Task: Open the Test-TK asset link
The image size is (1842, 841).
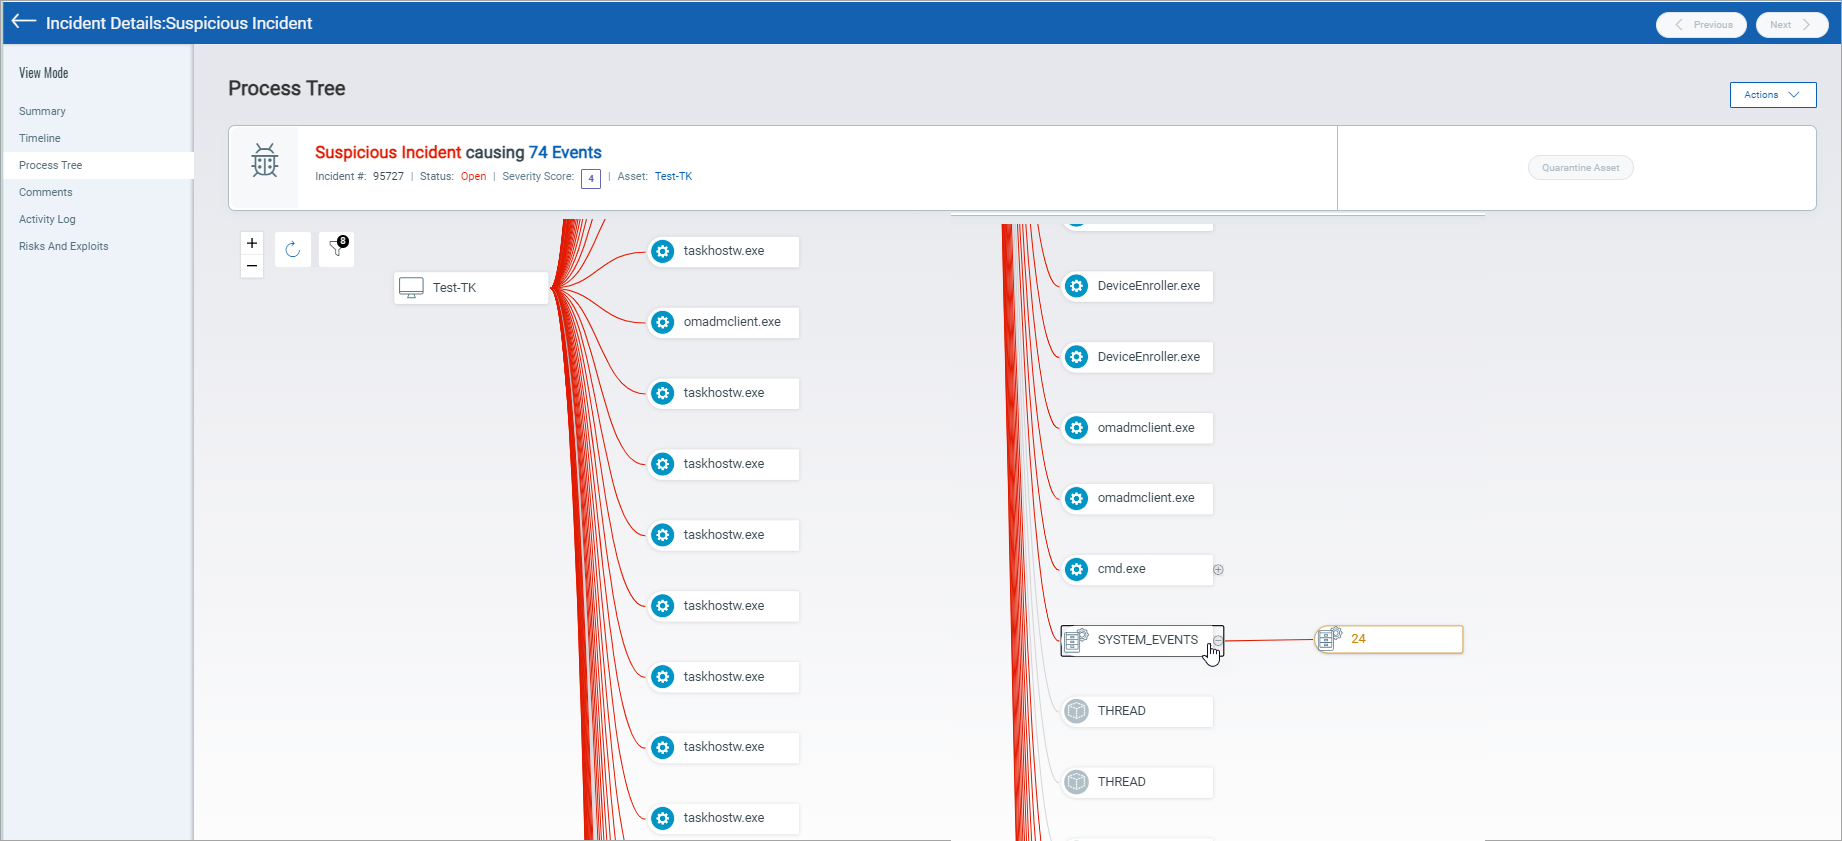Action: 673,176
